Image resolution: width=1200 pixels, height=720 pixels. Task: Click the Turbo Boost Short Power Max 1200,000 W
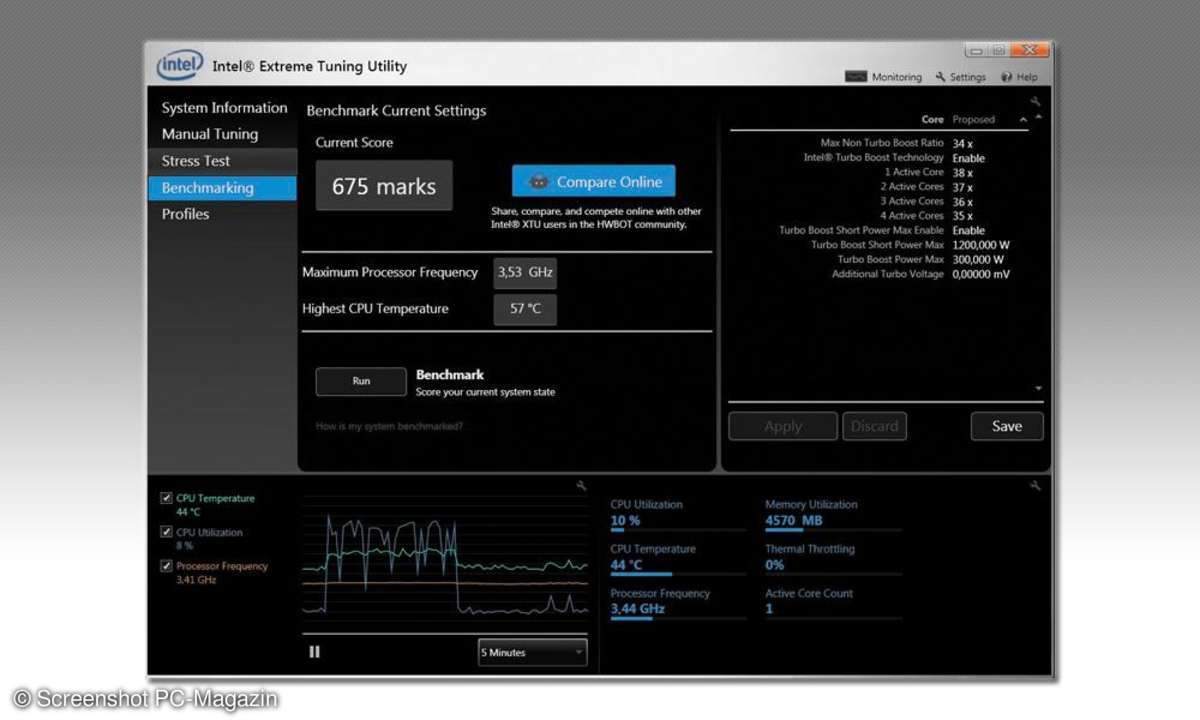pyautogui.click(x=981, y=245)
